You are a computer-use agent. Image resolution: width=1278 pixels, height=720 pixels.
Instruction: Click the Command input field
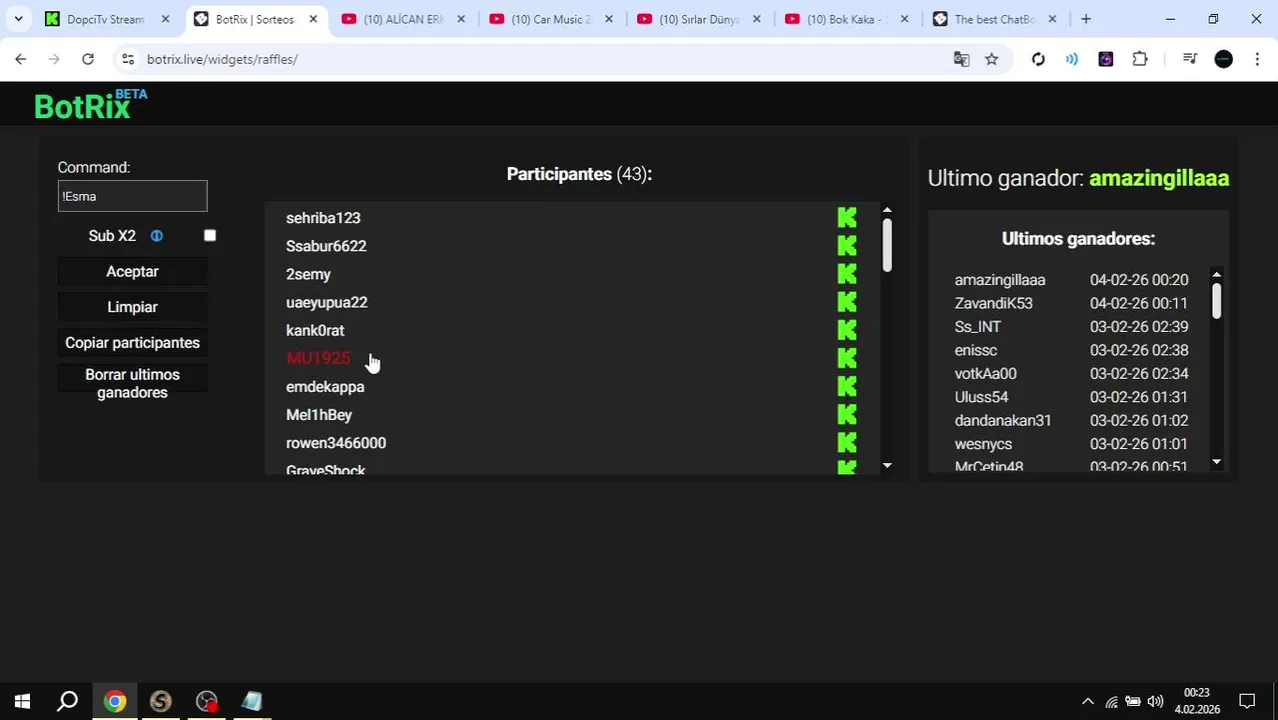pyautogui.click(x=132, y=196)
